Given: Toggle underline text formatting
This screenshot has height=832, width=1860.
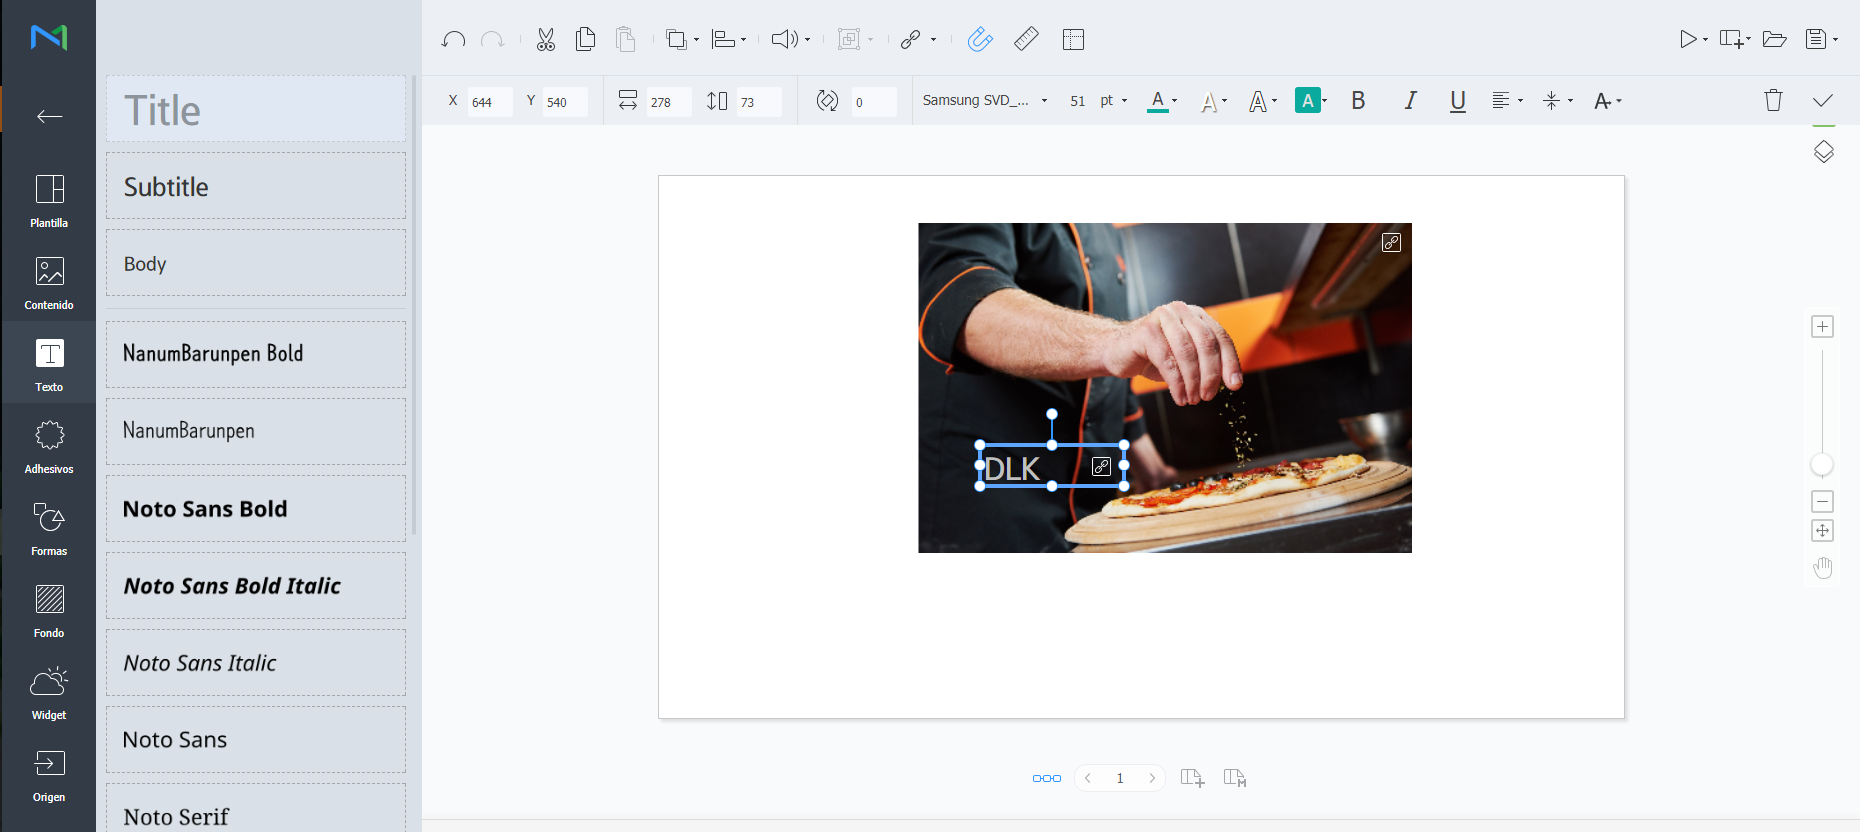Looking at the screenshot, I should click(x=1457, y=101).
